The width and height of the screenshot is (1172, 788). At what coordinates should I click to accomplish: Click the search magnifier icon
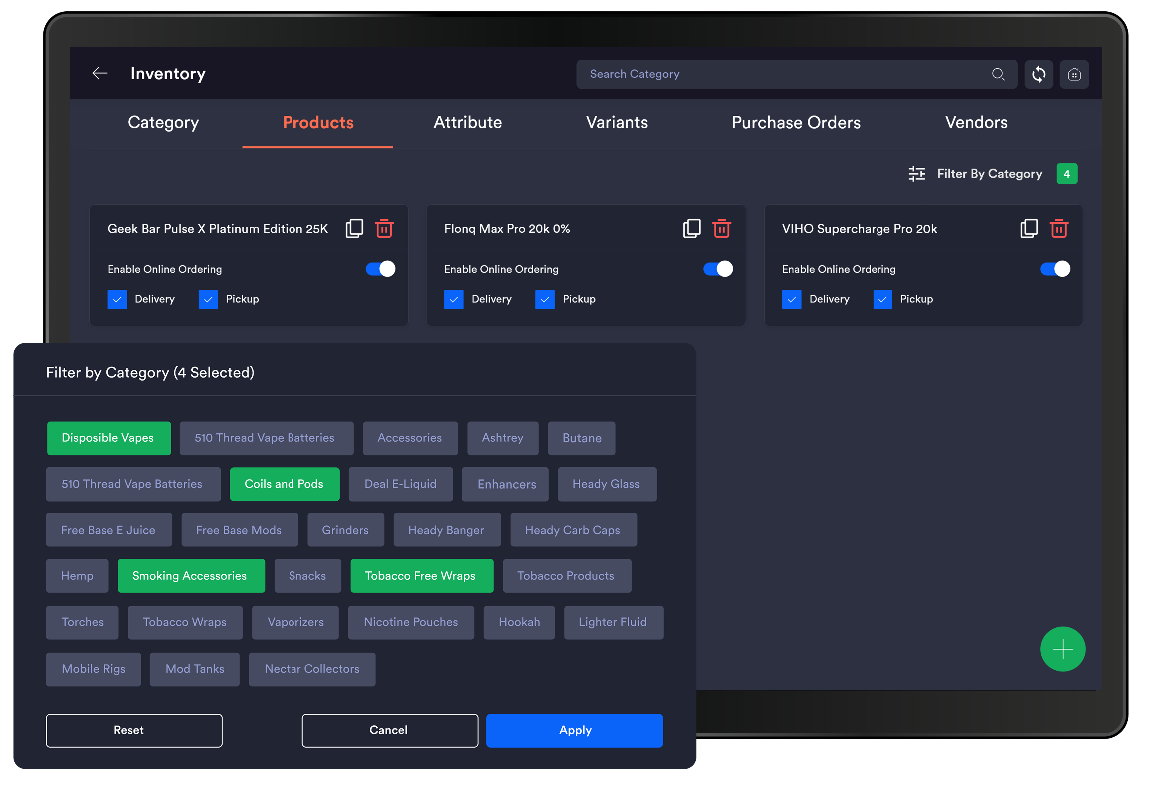point(998,74)
